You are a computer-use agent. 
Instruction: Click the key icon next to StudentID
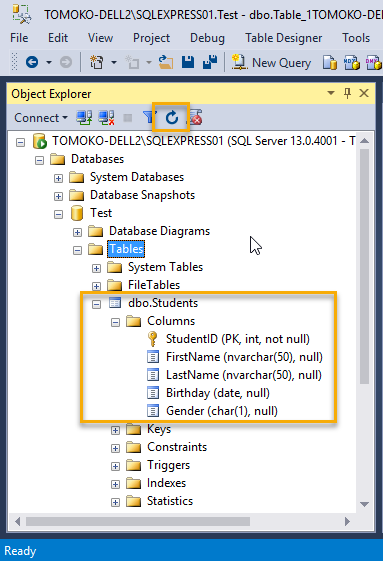click(152, 339)
